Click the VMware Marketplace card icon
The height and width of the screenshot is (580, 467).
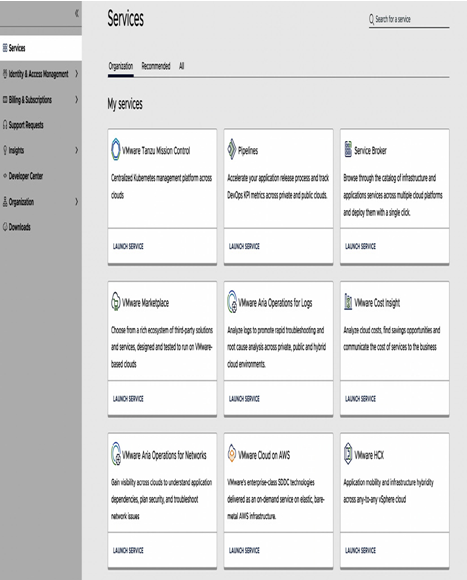tap(116, 301)
